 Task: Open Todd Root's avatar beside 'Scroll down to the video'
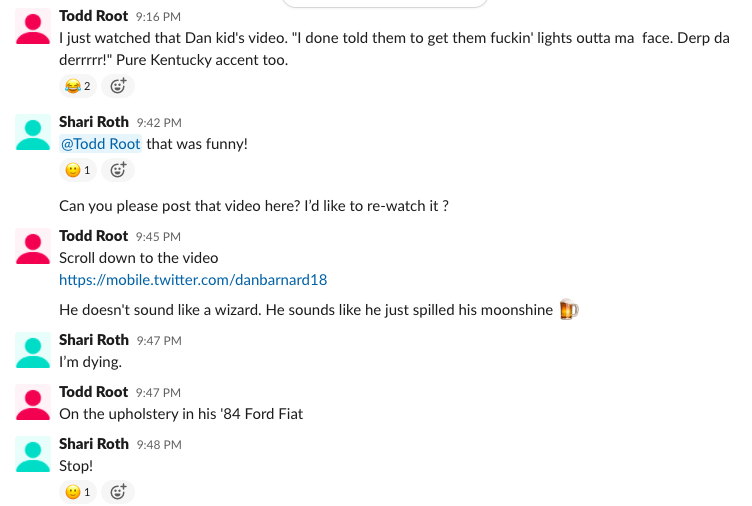click(x=33, y=246)
